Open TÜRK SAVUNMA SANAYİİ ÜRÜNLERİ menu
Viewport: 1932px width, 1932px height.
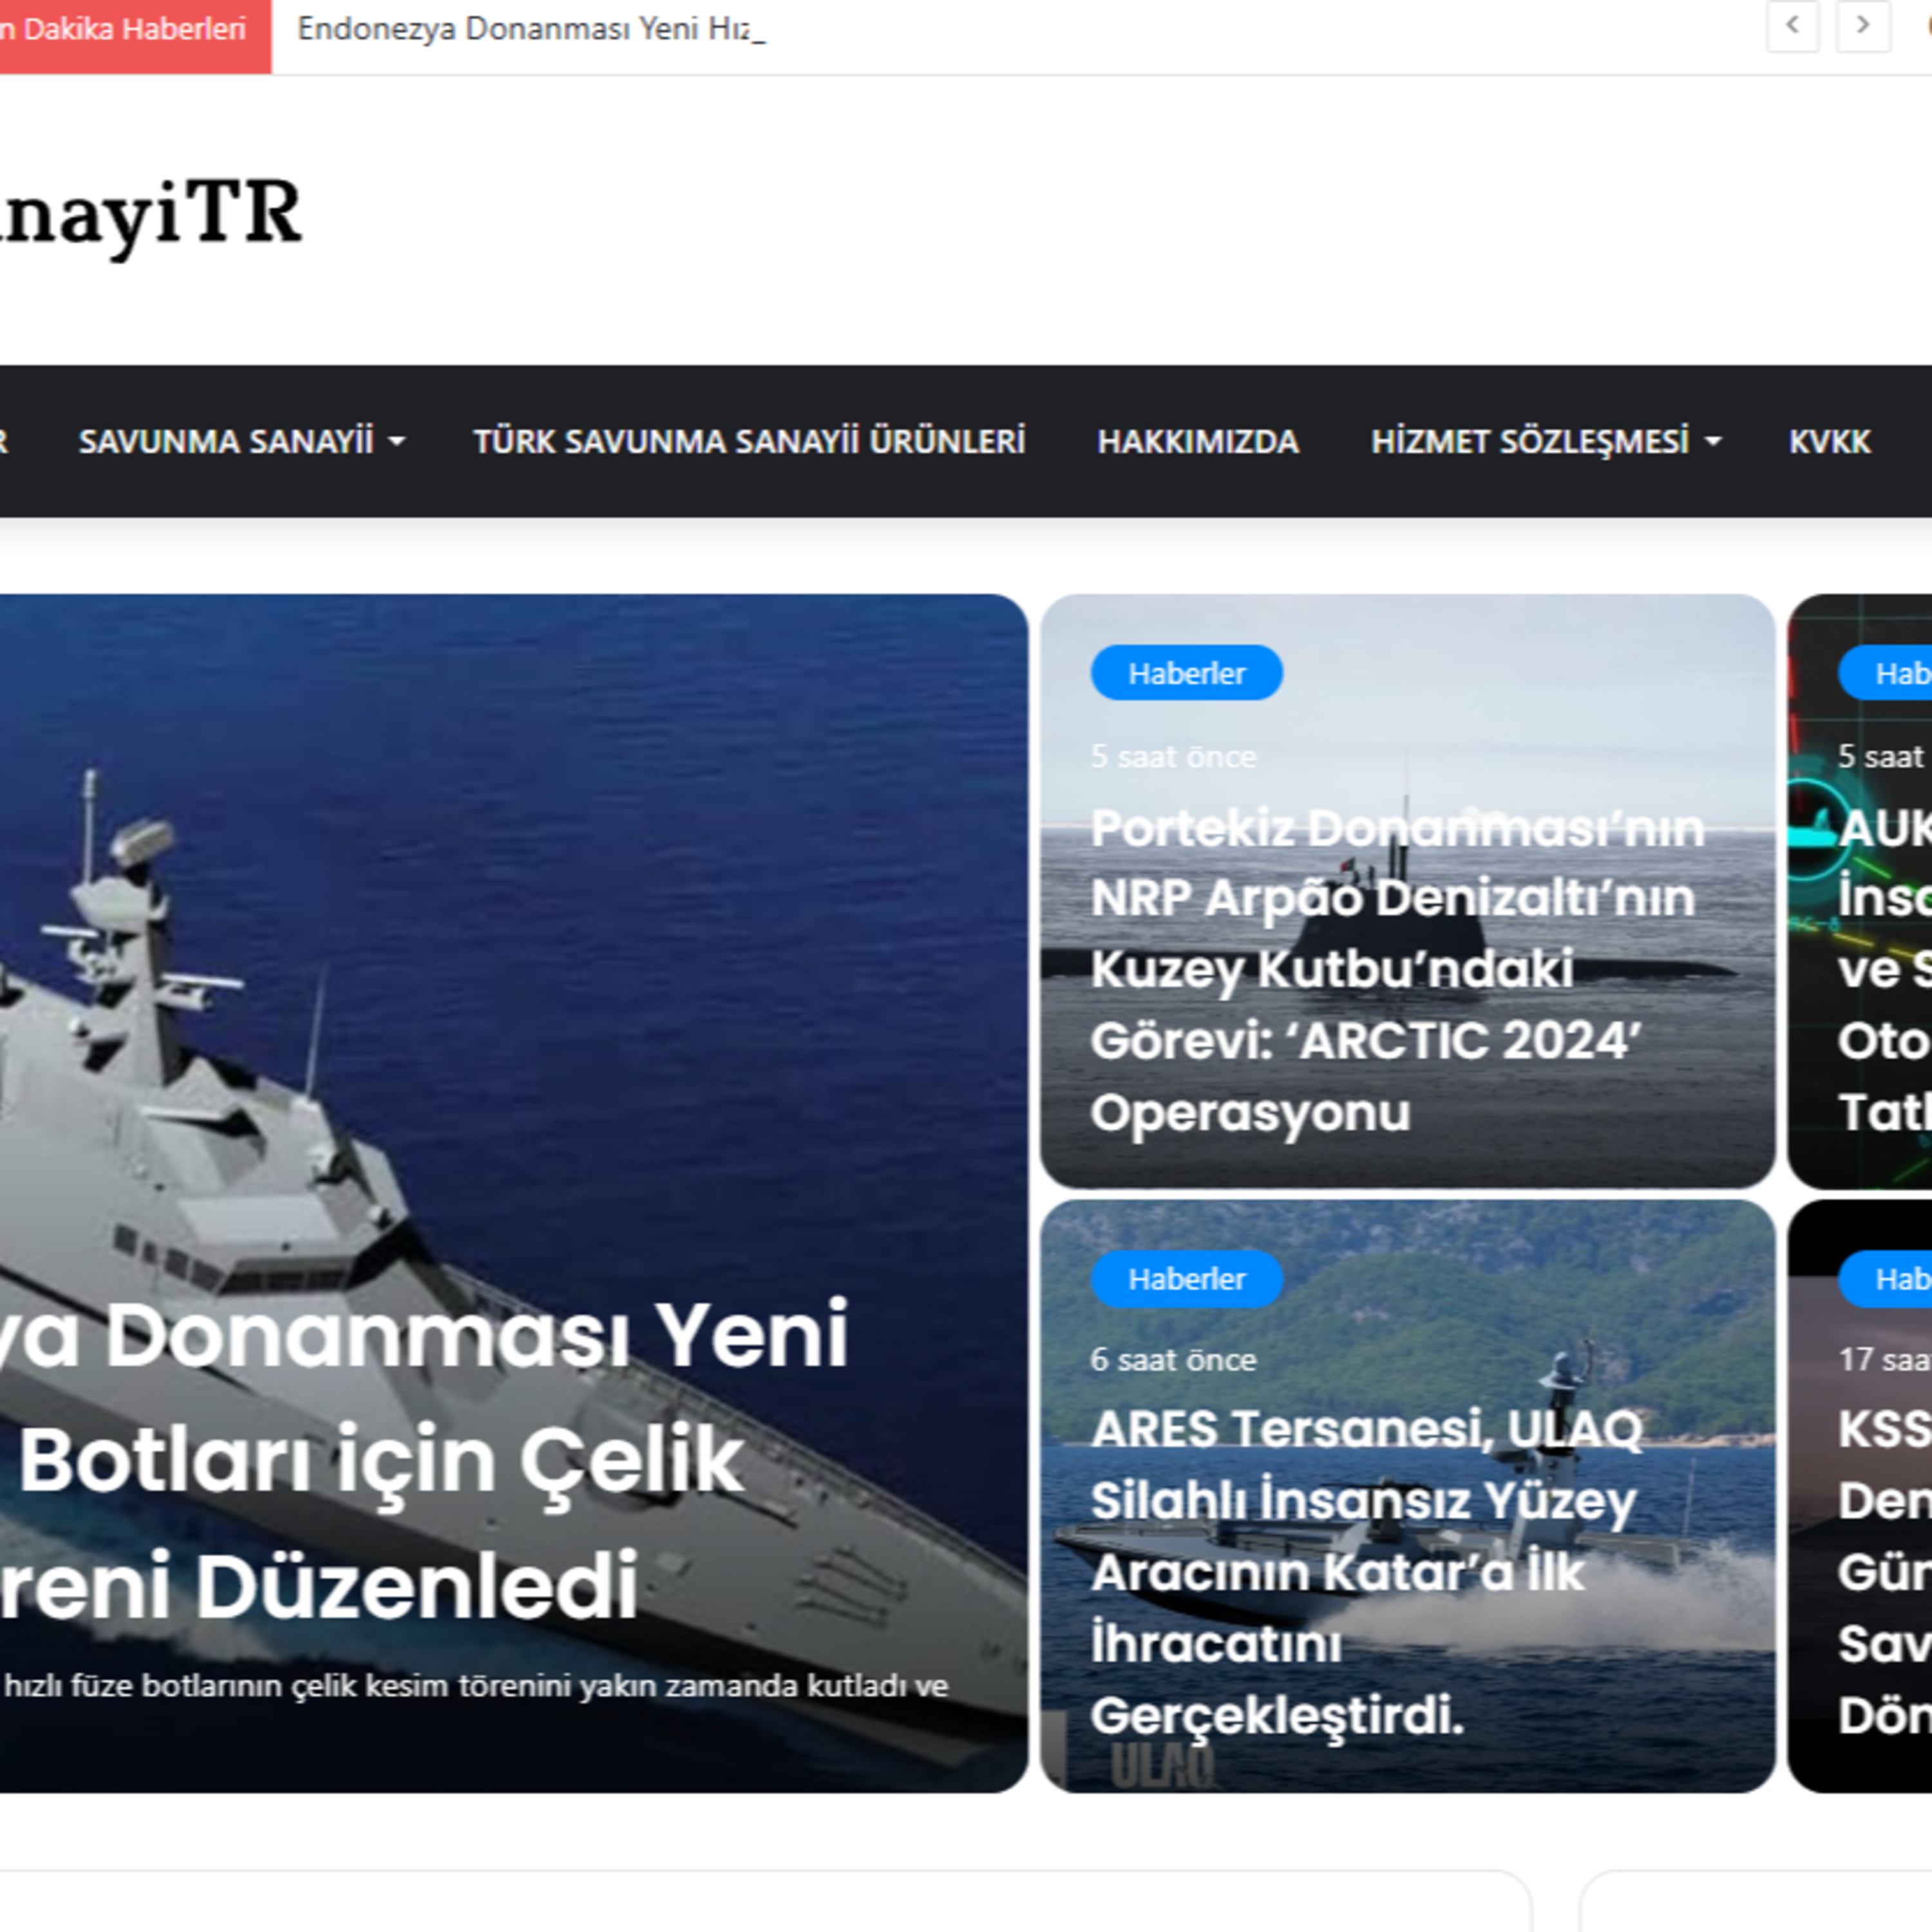click(x=749, y=441)
